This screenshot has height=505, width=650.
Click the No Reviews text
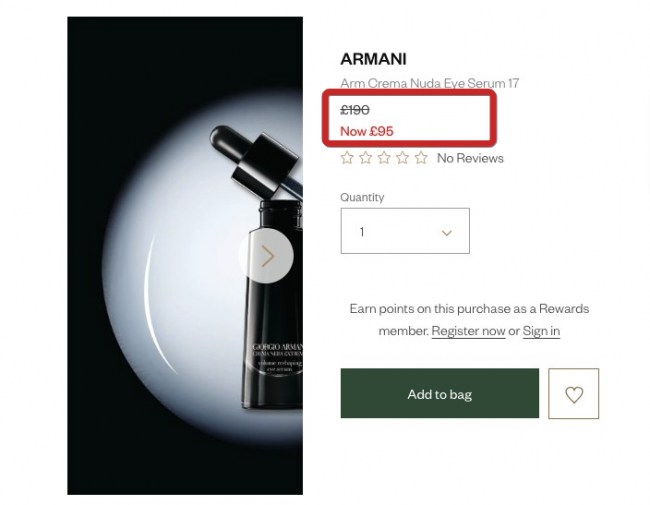[x=470, y=158]
